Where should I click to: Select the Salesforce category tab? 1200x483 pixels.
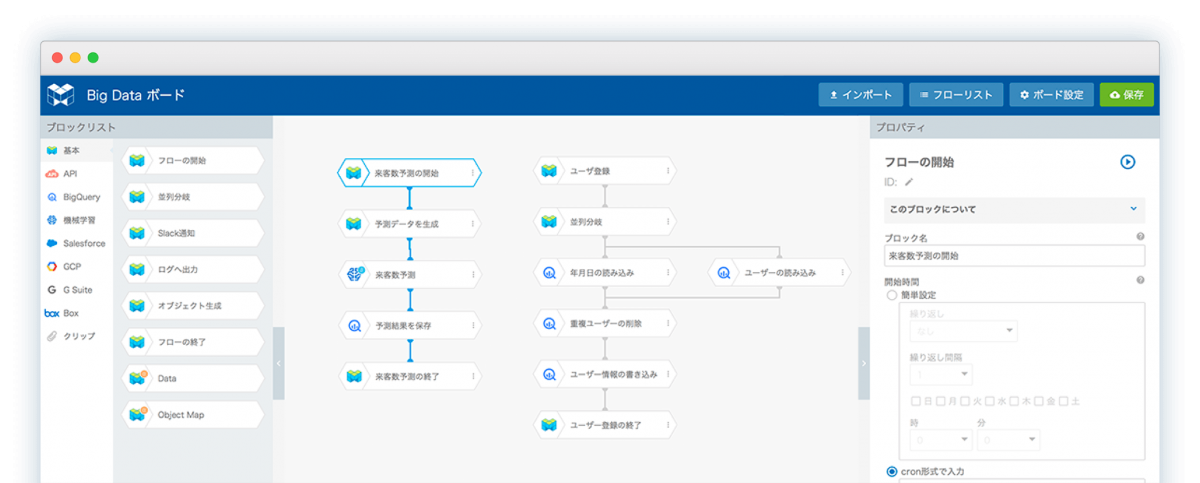77,243
